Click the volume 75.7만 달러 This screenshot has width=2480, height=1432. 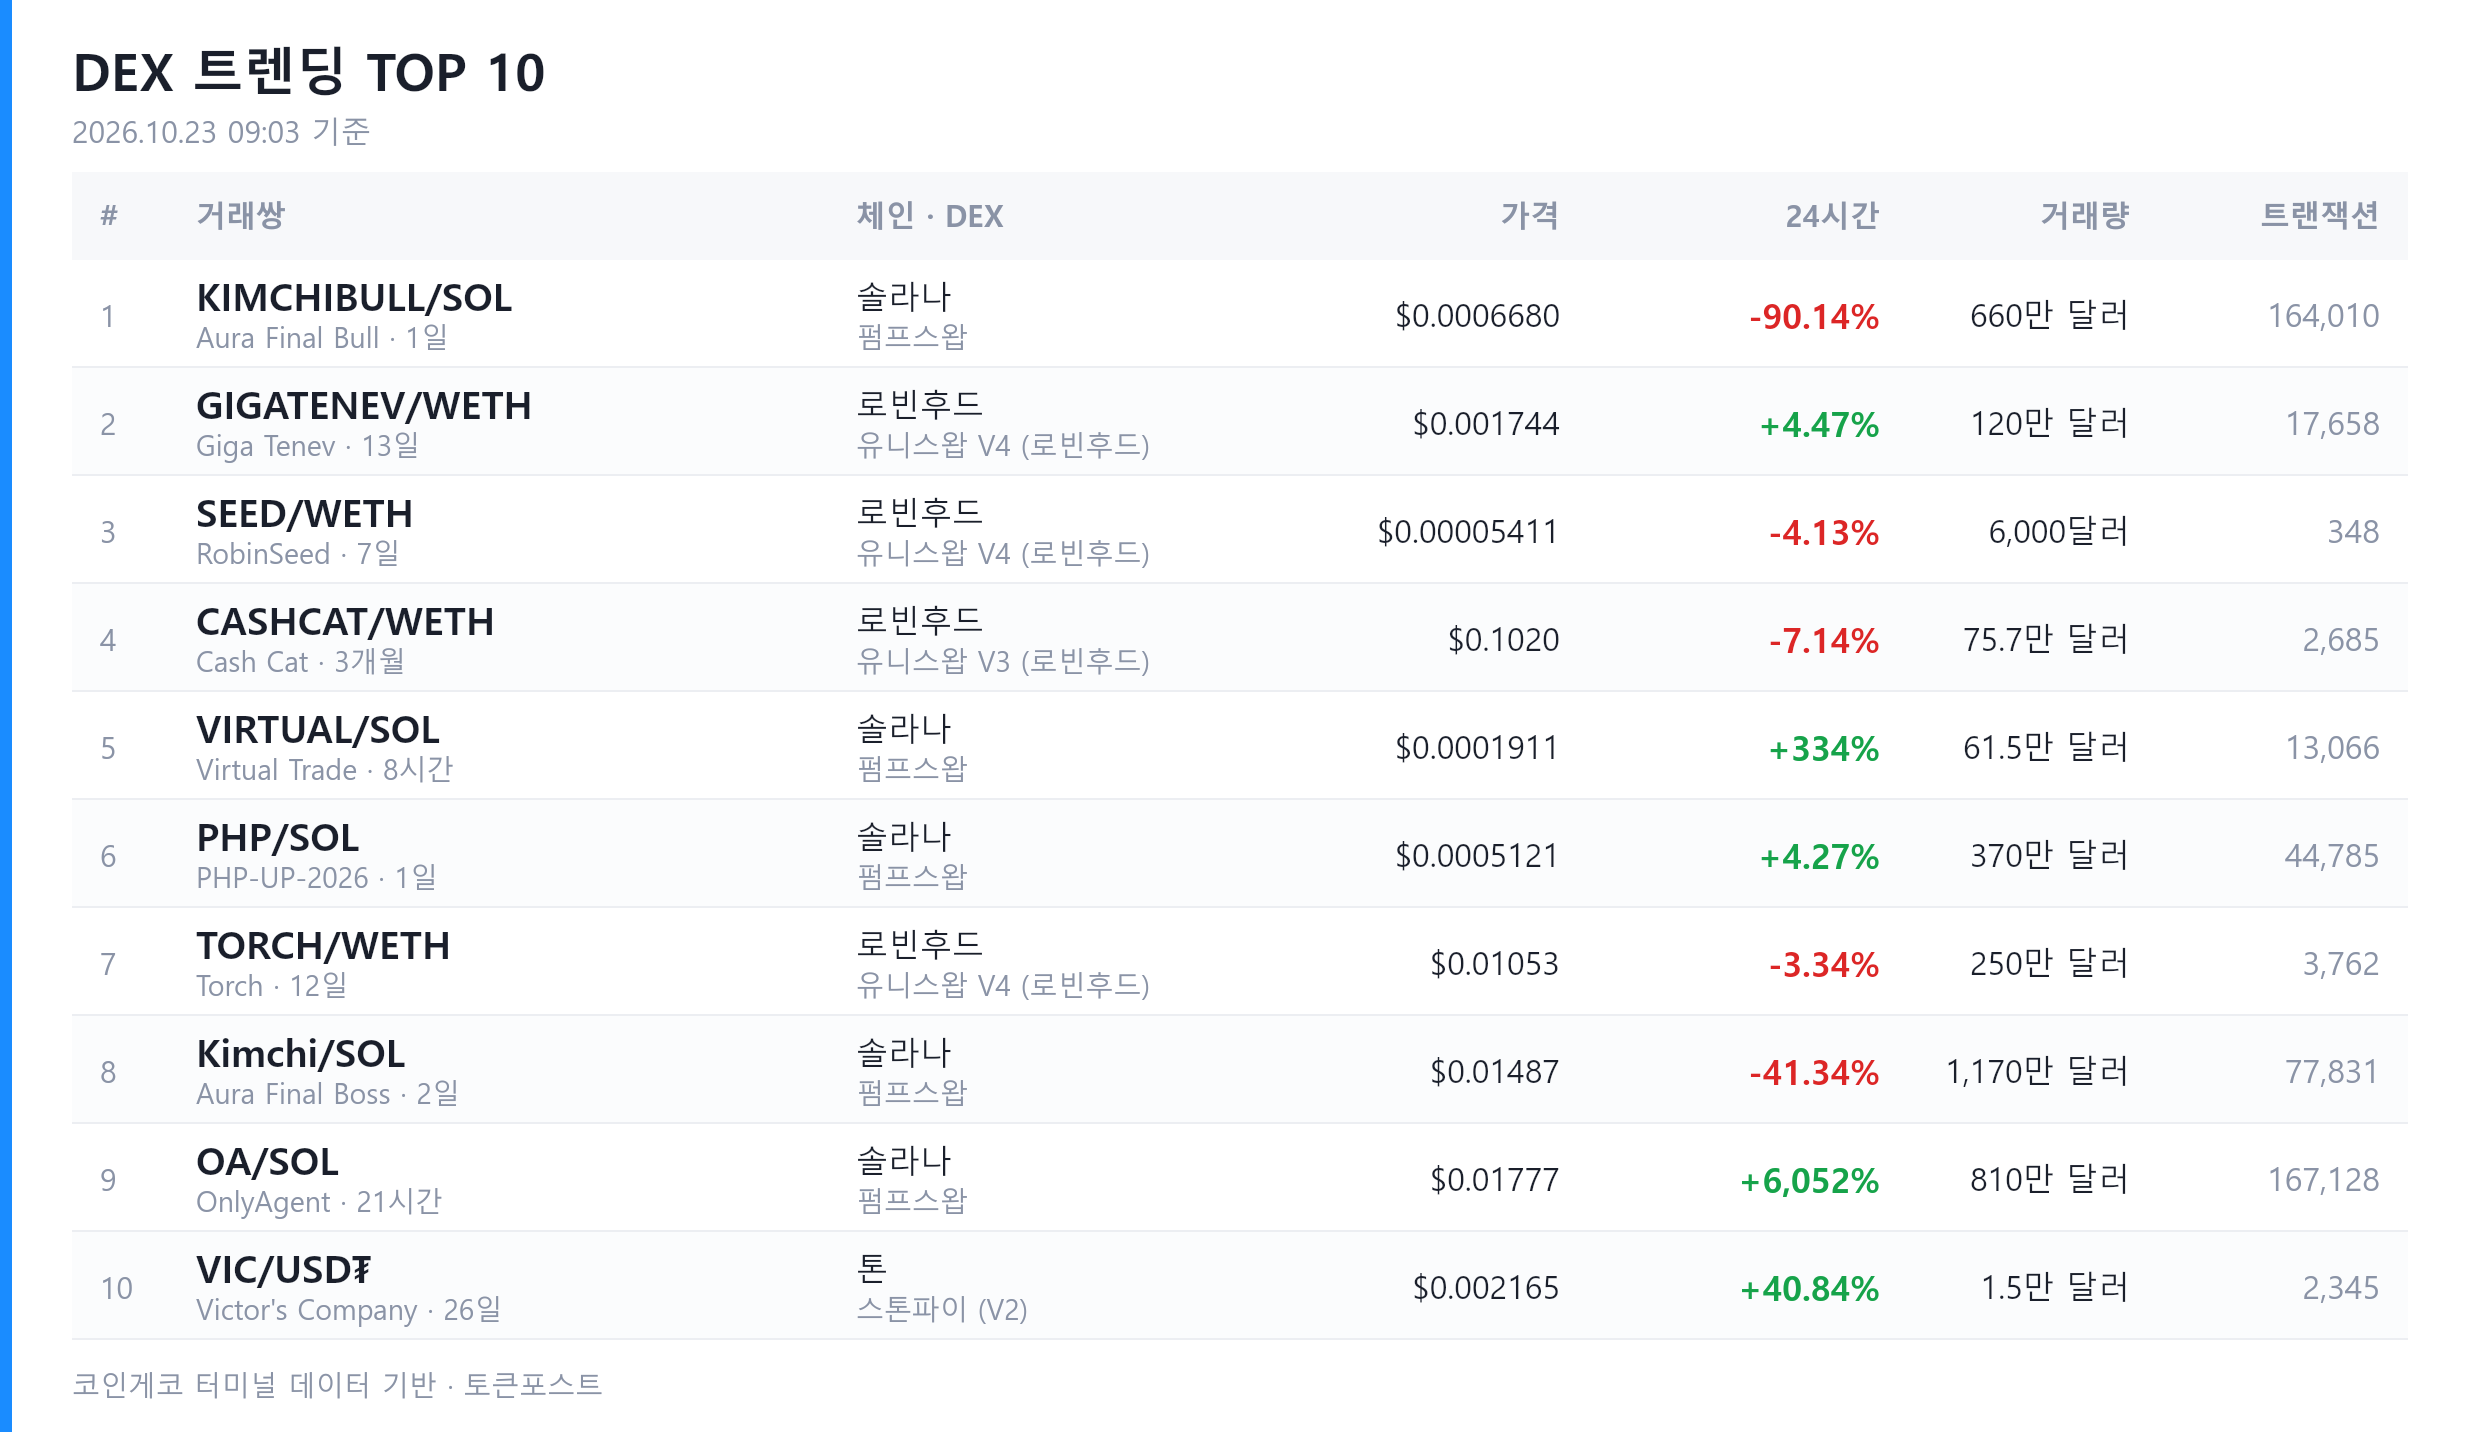pyautogui.click(x=2046, y=640)
